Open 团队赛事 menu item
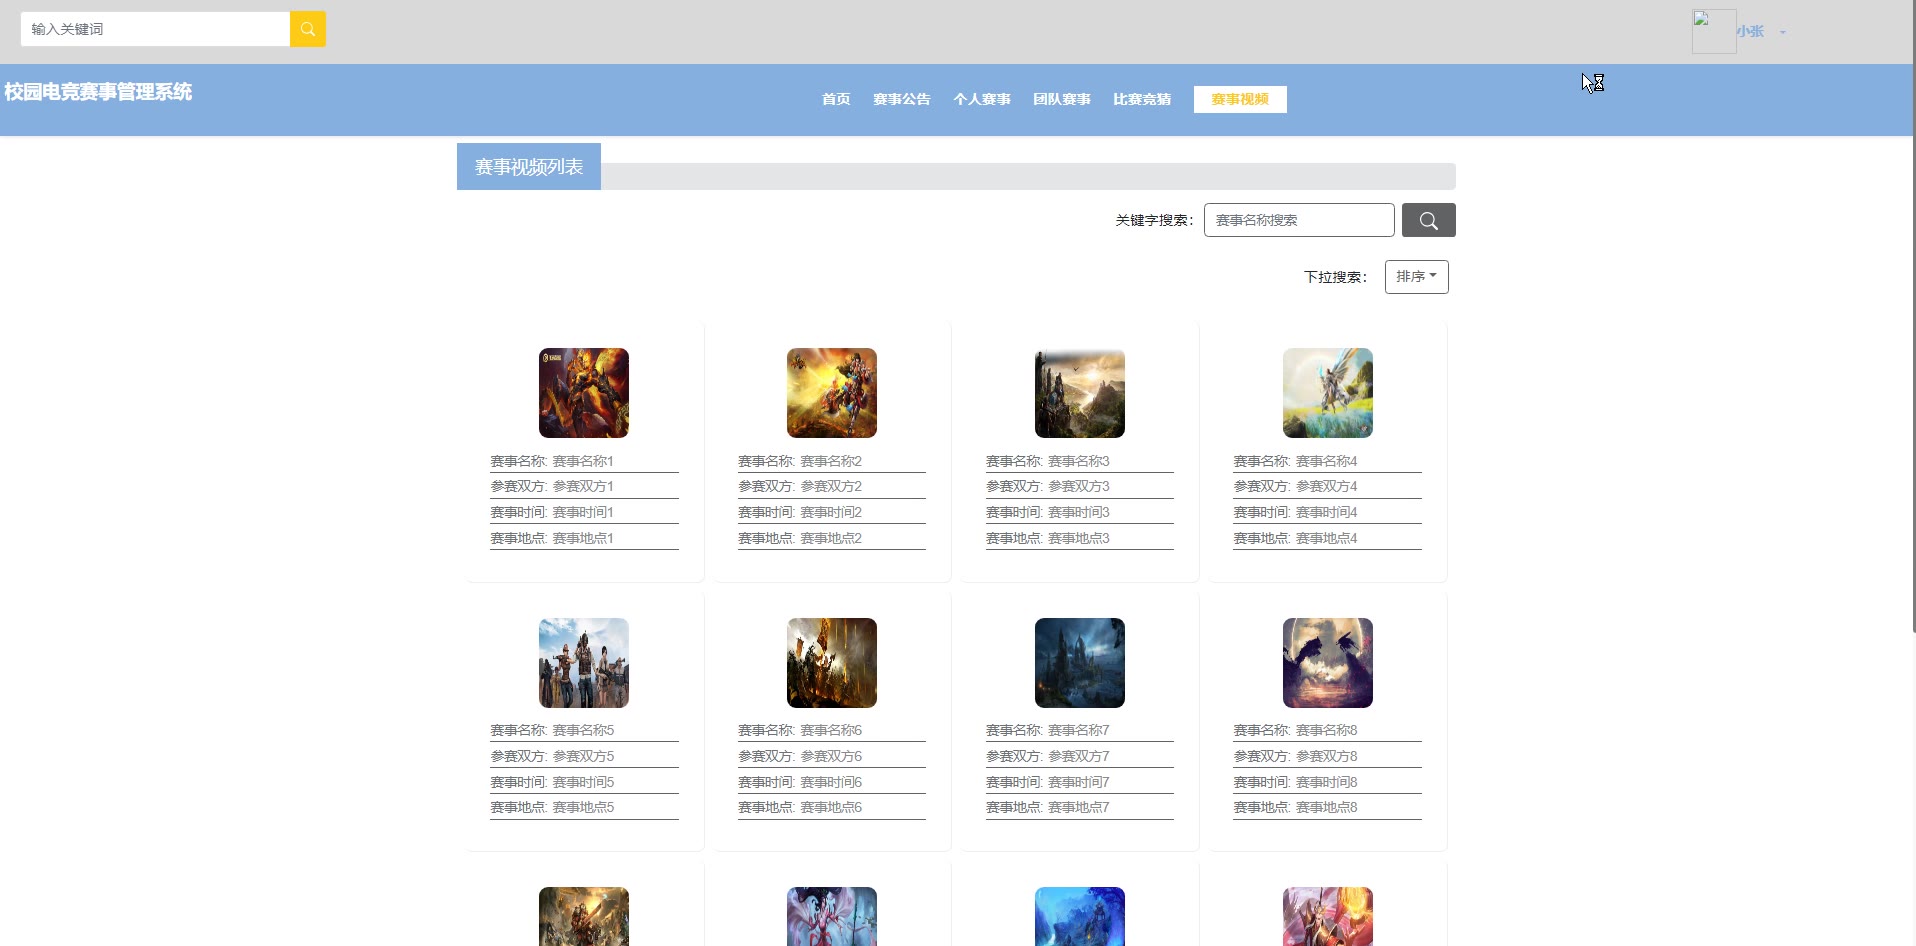Image resolution: width=1916 pixels, height=946 pixels. pyautogui.click(x=1061, y=99)
